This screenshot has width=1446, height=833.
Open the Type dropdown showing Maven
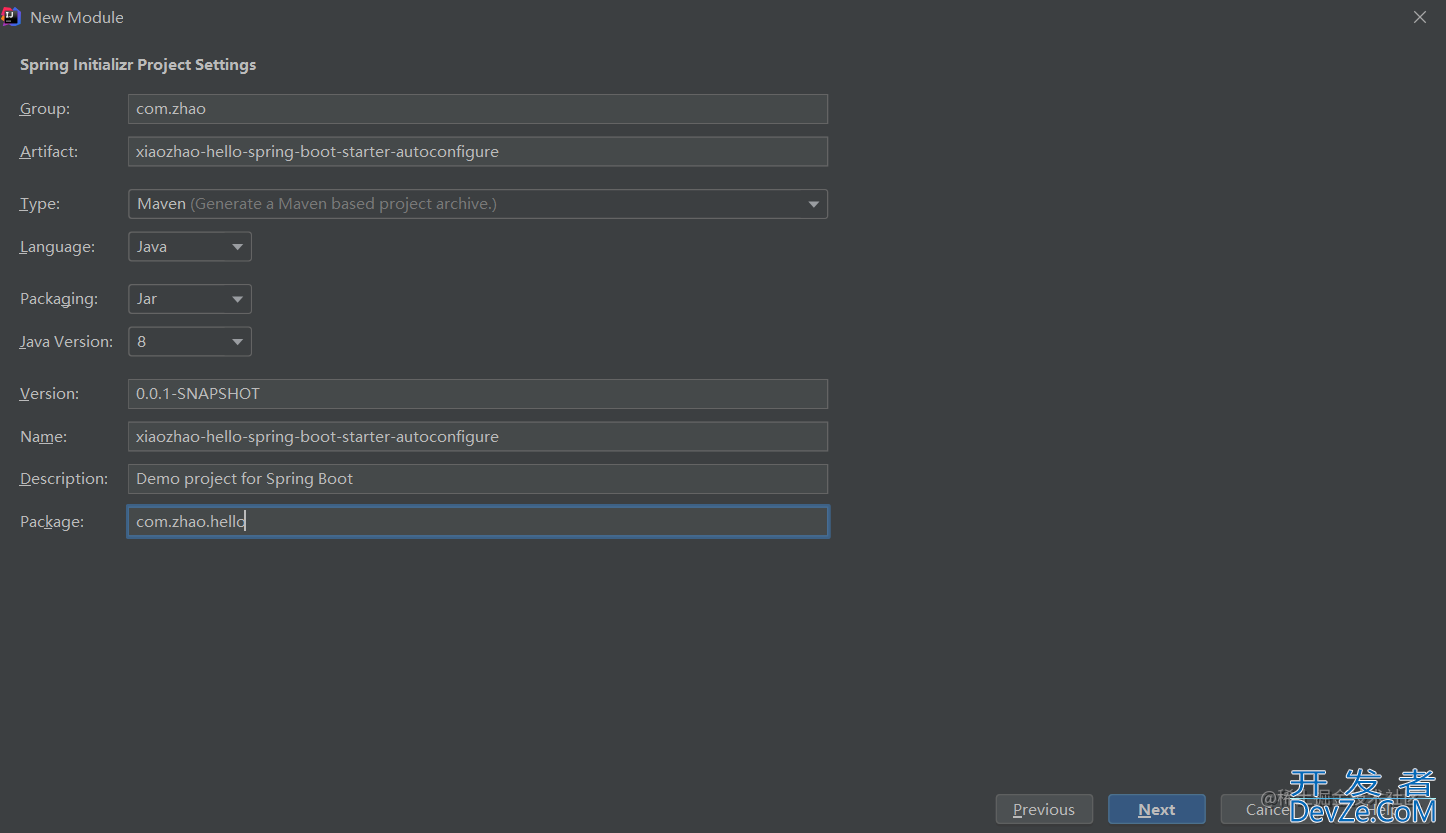click(x=478, y=204)
